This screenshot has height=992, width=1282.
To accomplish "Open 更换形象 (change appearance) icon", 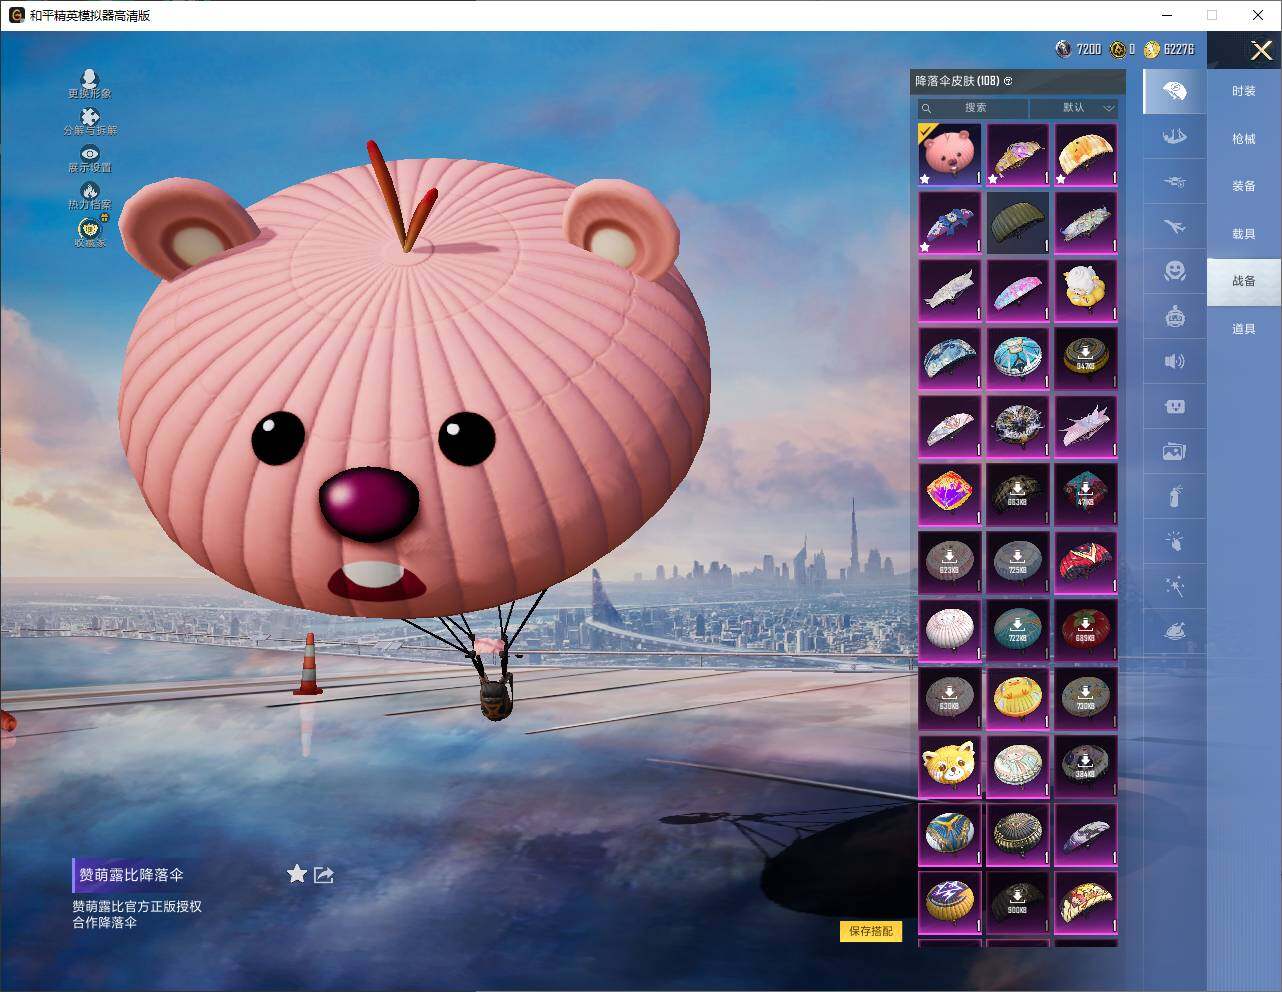I will [90, 83].
